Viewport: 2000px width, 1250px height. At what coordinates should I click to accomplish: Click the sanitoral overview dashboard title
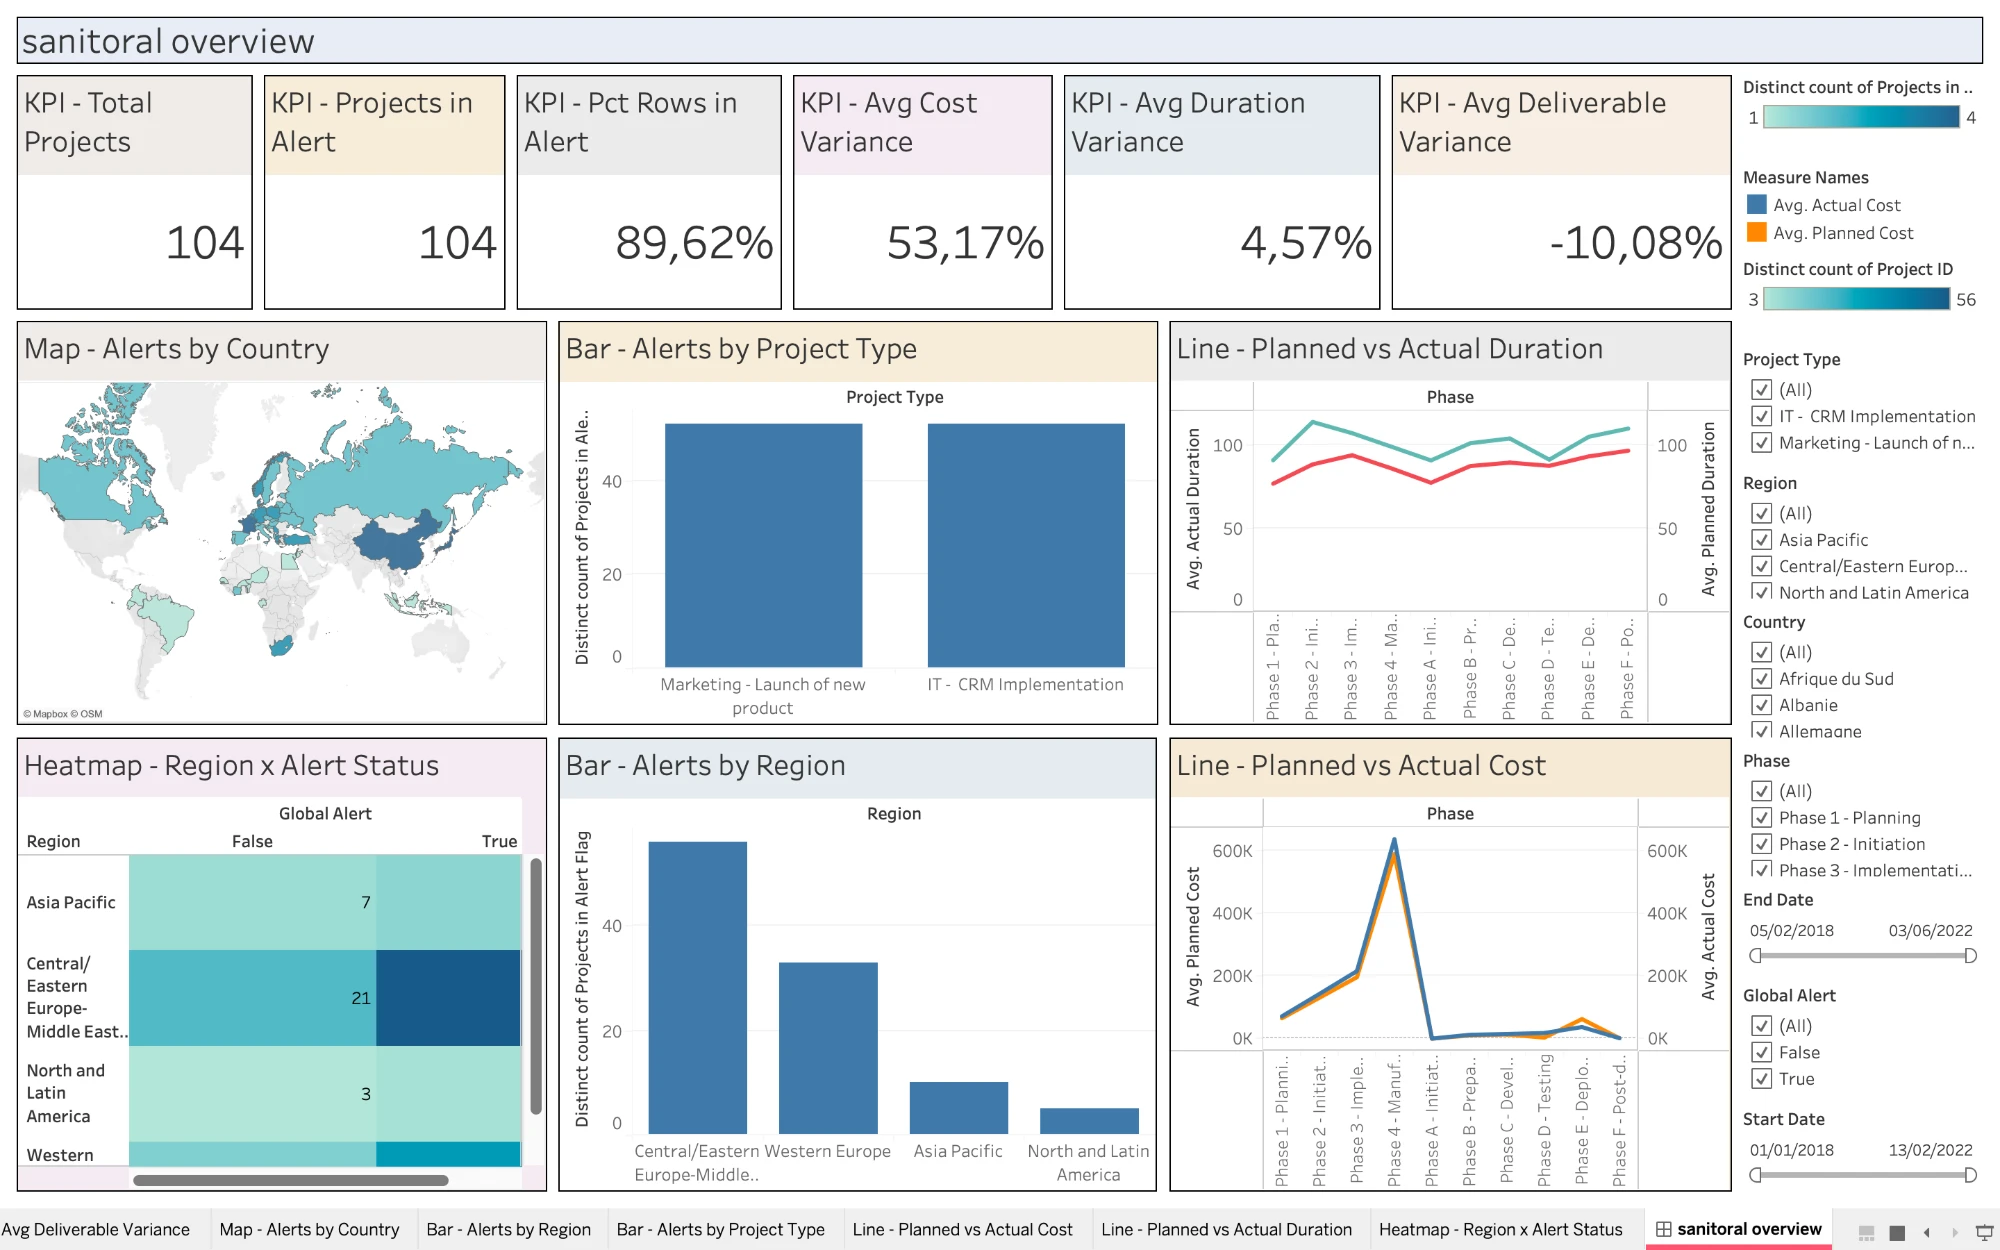168,41
